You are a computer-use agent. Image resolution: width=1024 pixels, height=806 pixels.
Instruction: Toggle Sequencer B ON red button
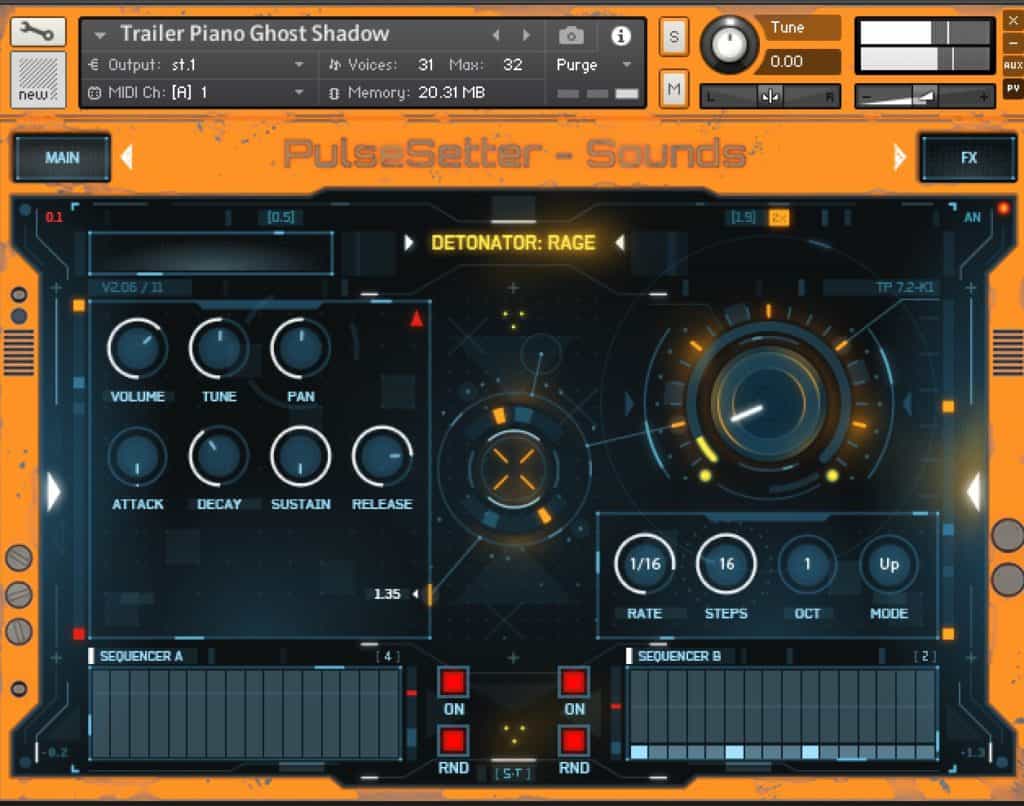pyautogui.click(x=574, y=682)
